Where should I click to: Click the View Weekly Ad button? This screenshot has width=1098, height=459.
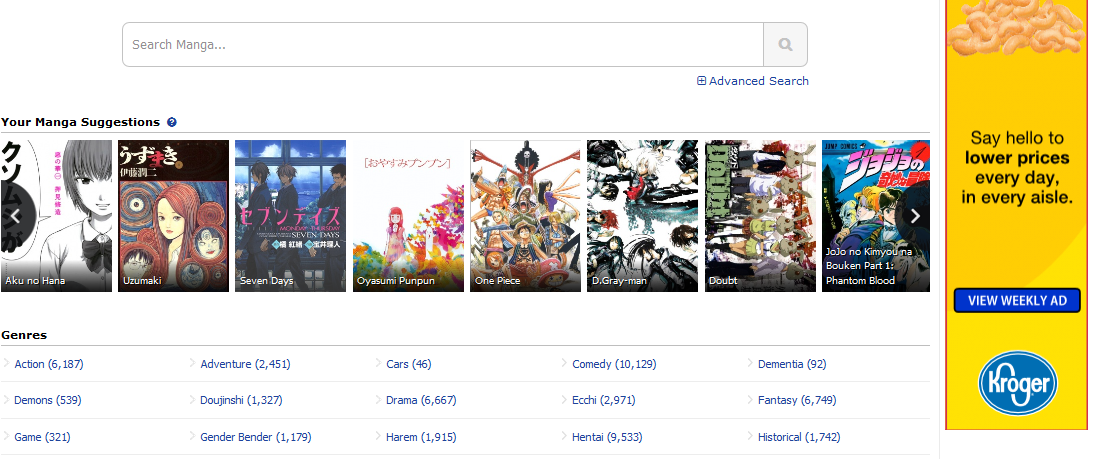(x=1016, y=301)
